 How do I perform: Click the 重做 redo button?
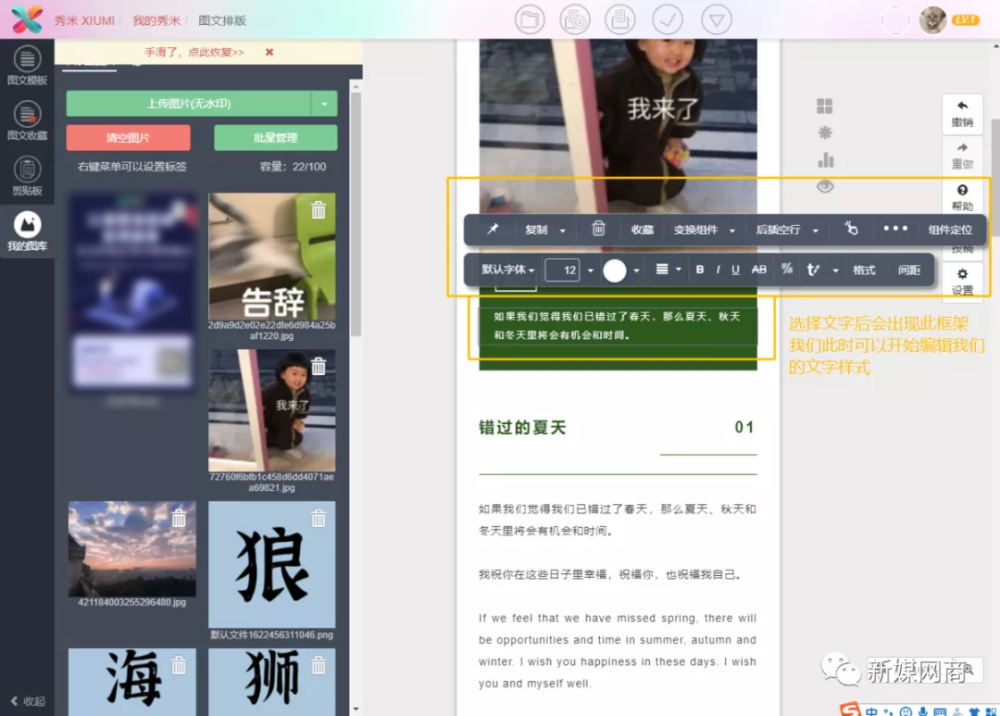click(962, 156)
